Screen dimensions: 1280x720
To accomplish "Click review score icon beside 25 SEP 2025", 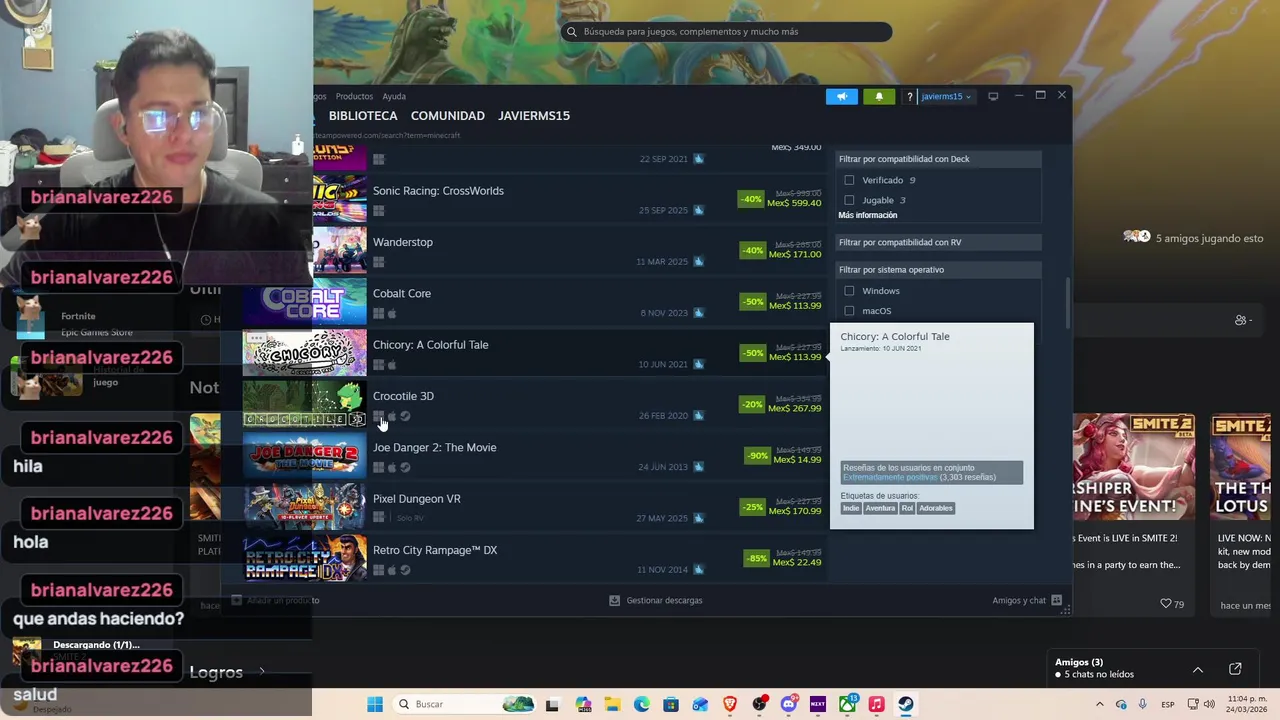I will (699, 210).
